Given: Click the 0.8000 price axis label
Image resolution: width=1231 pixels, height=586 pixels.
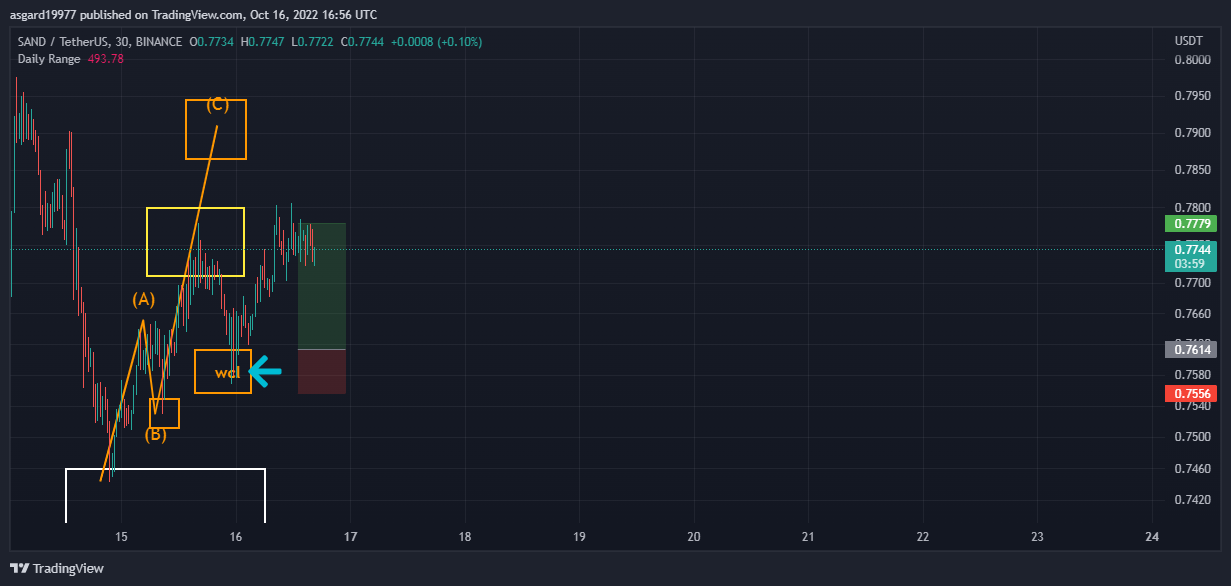Looking at the screenshot, I should click(x=1192, y=60).
